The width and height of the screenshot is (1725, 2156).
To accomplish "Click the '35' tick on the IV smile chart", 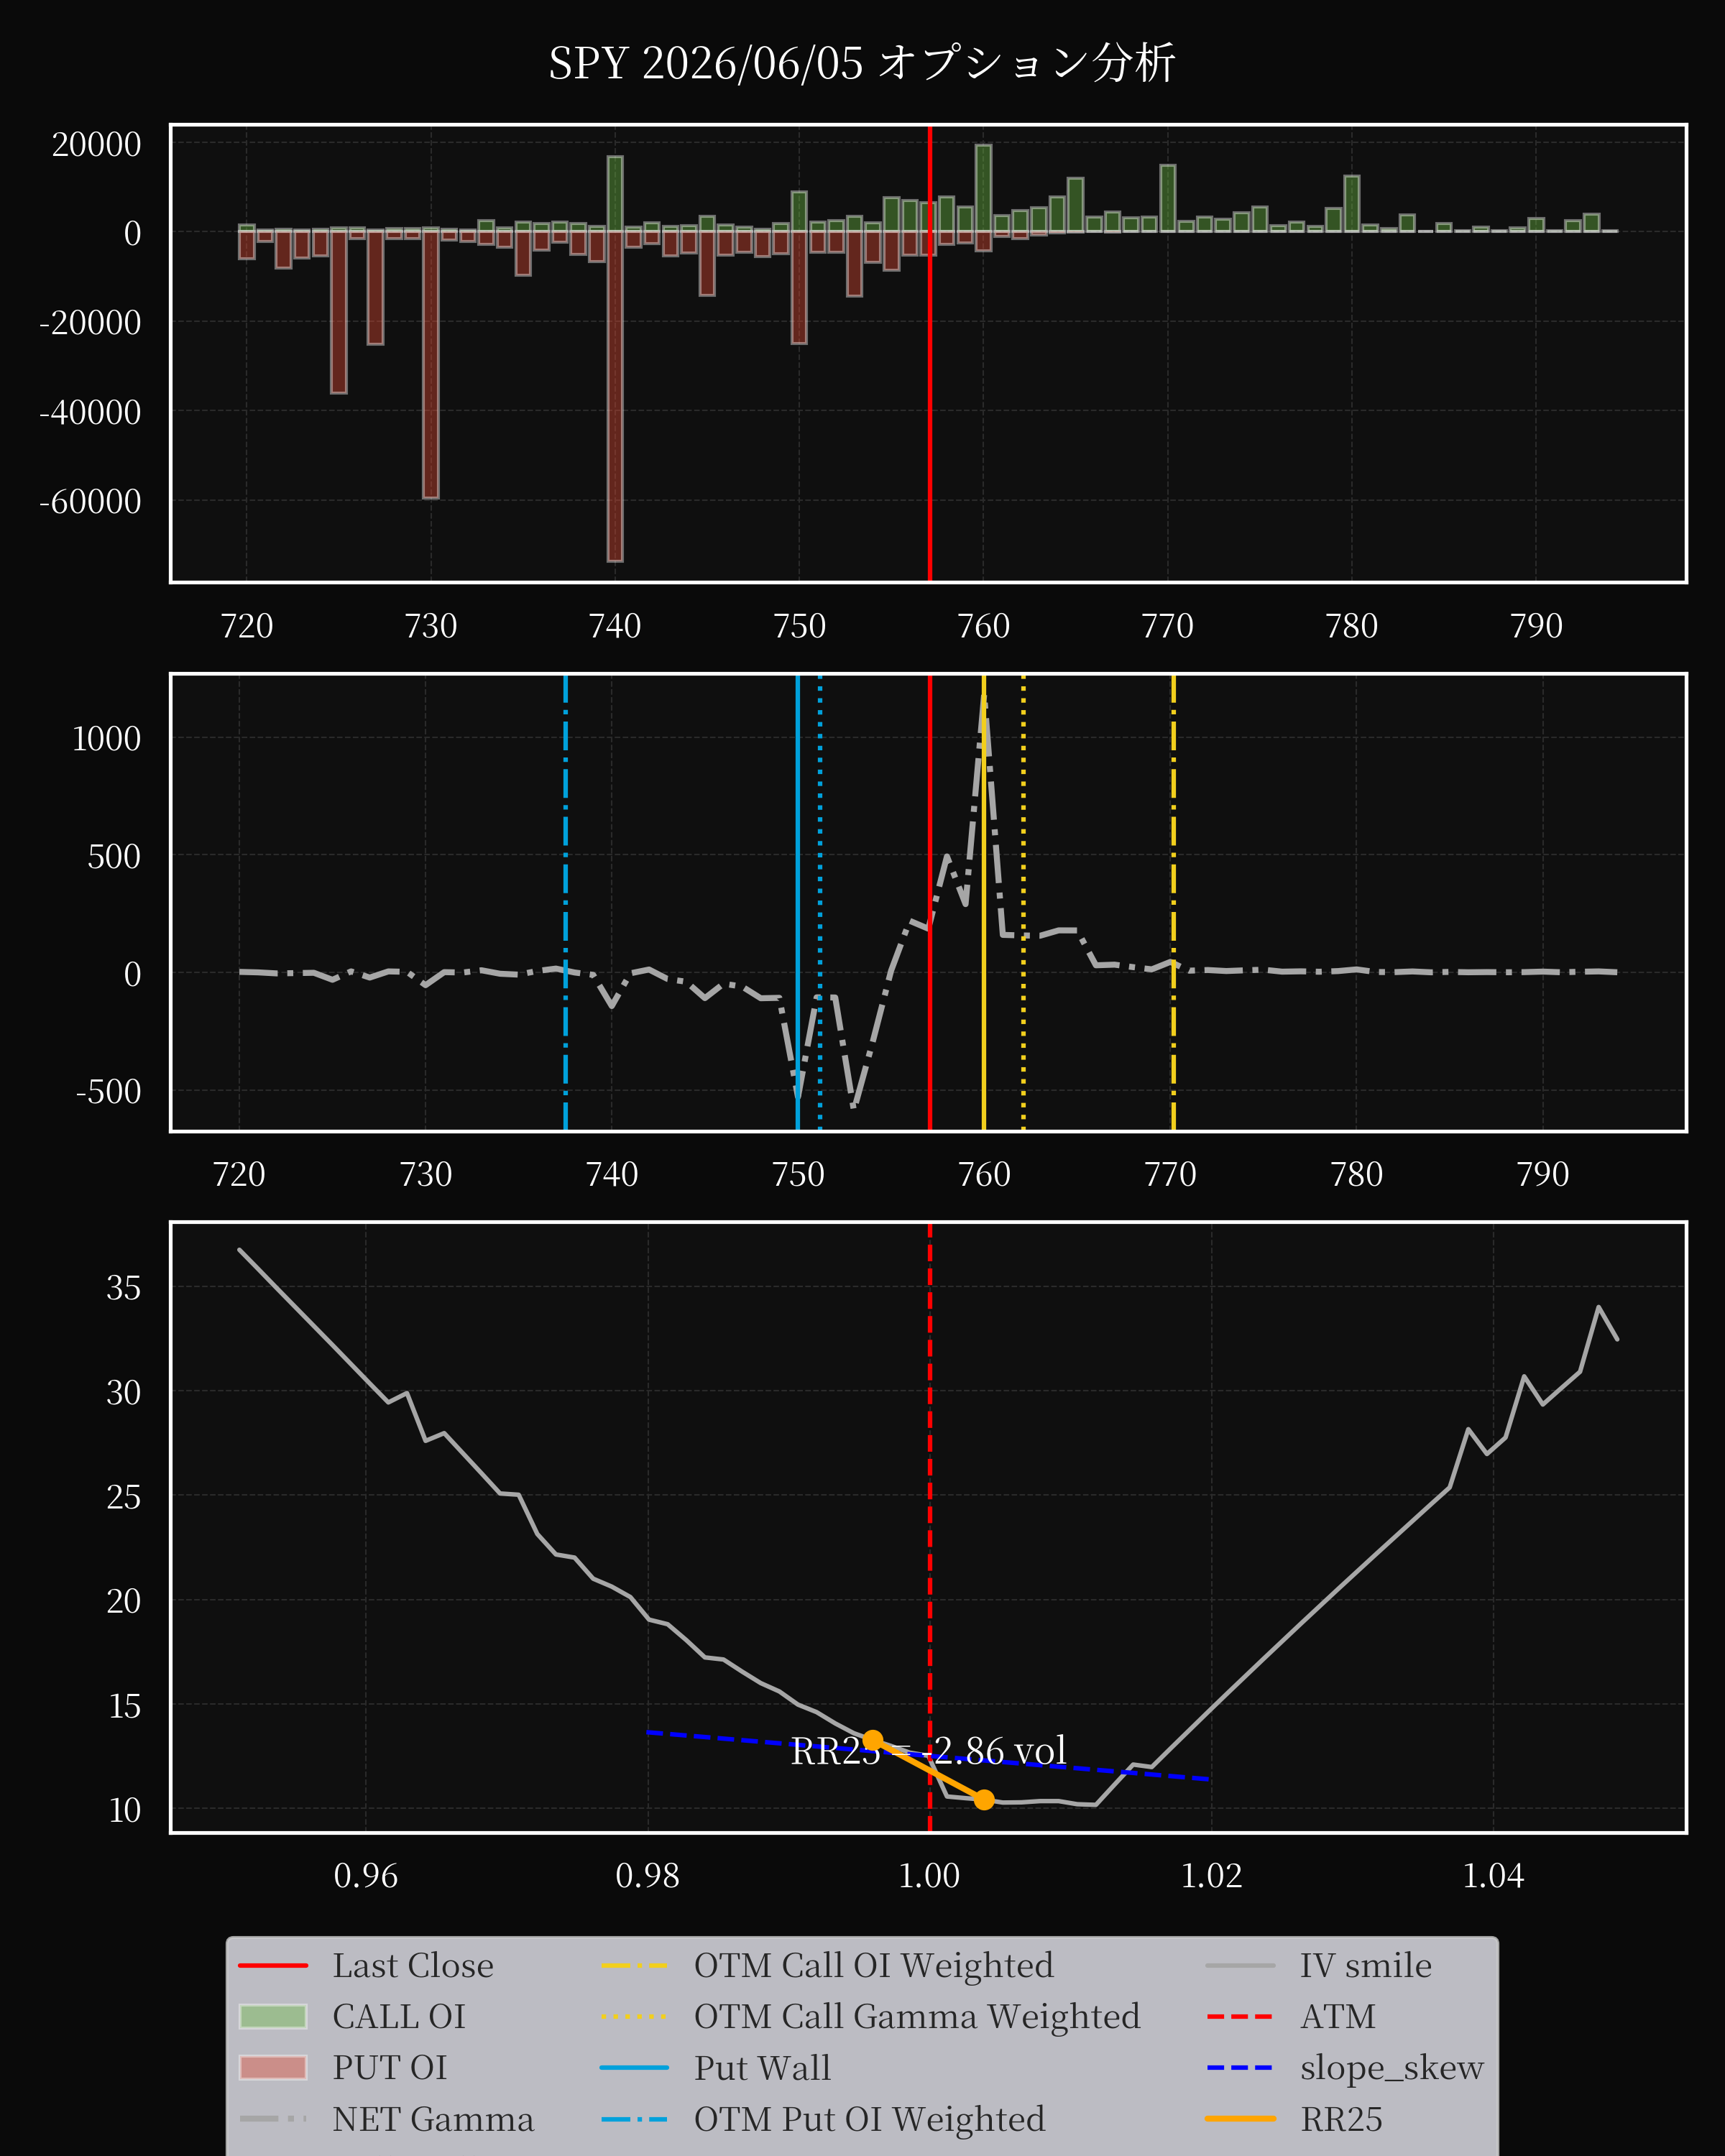I will (124, 1287).
